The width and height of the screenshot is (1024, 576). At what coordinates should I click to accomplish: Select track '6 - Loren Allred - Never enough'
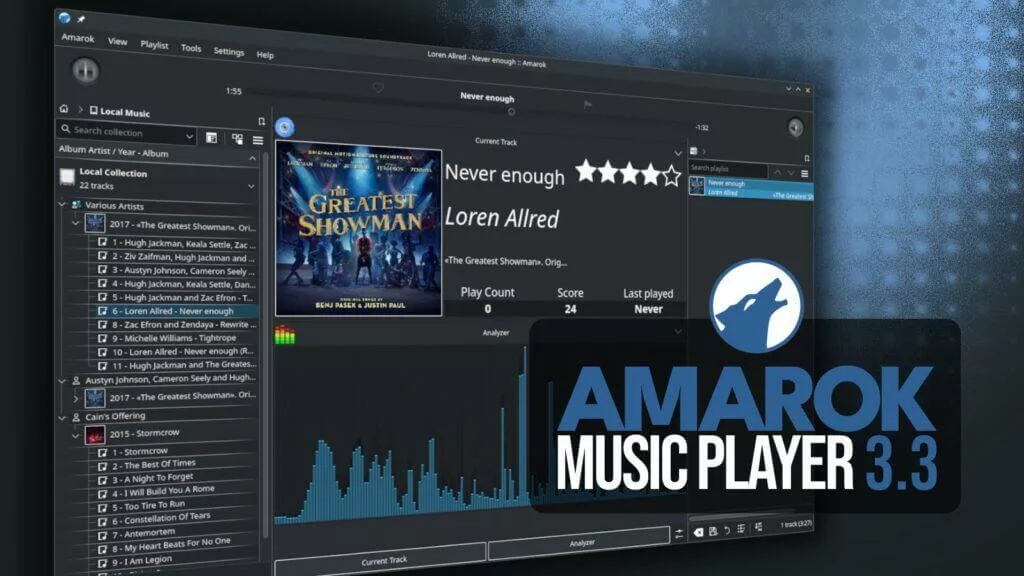tap(172, 311)
